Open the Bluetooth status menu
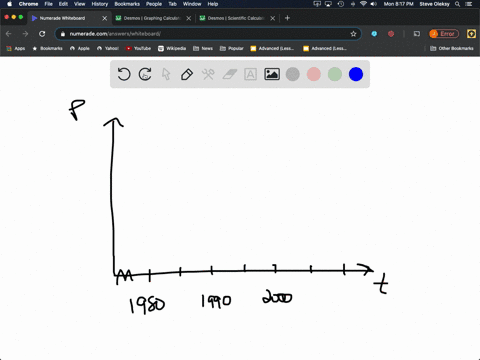The height and width of the screenshot is (360, 480). (353, 4)
